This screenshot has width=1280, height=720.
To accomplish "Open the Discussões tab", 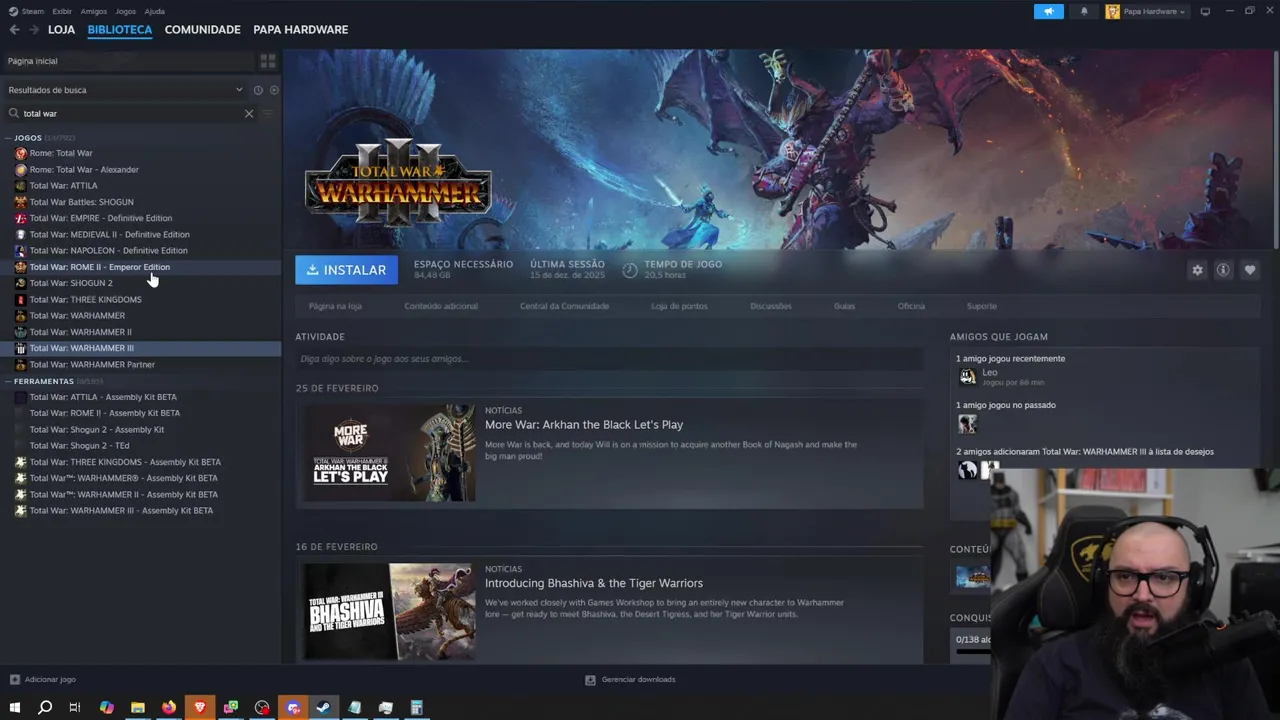I will pyautogui.click(x=771, y=306).
